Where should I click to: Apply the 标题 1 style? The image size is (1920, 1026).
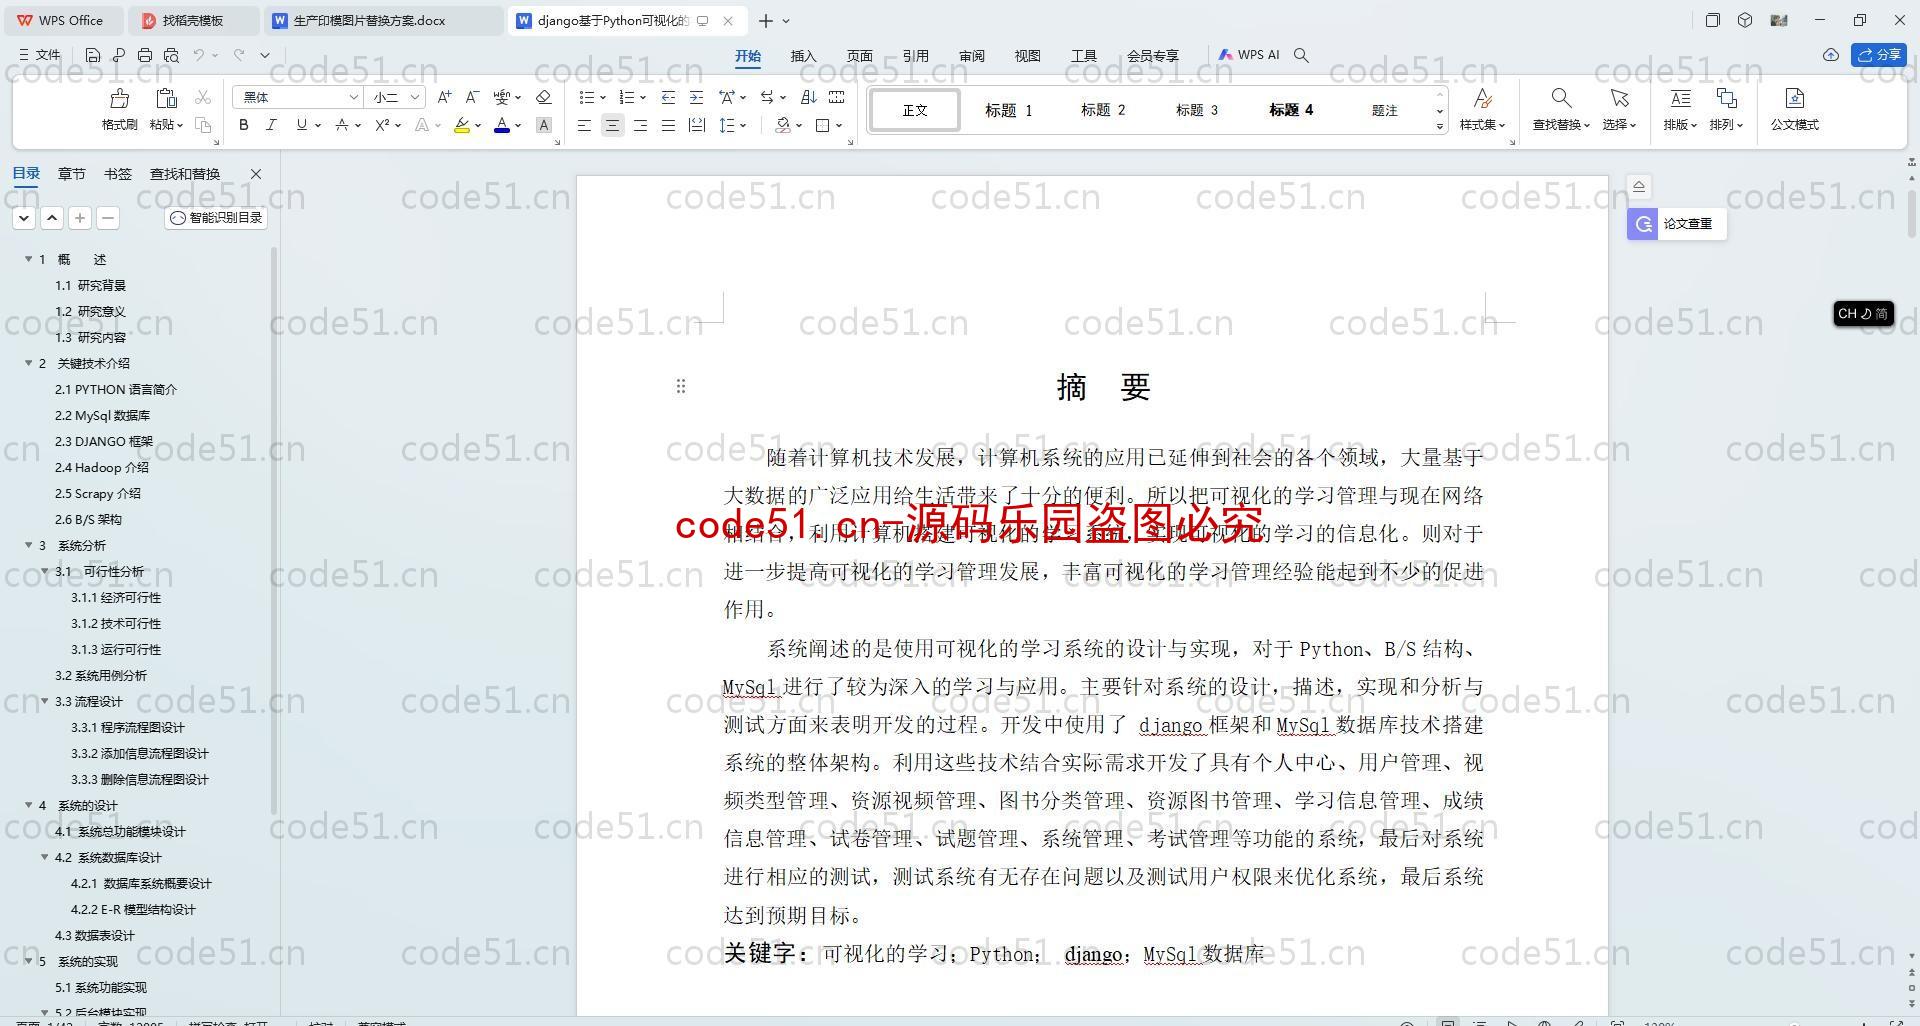1008,110
